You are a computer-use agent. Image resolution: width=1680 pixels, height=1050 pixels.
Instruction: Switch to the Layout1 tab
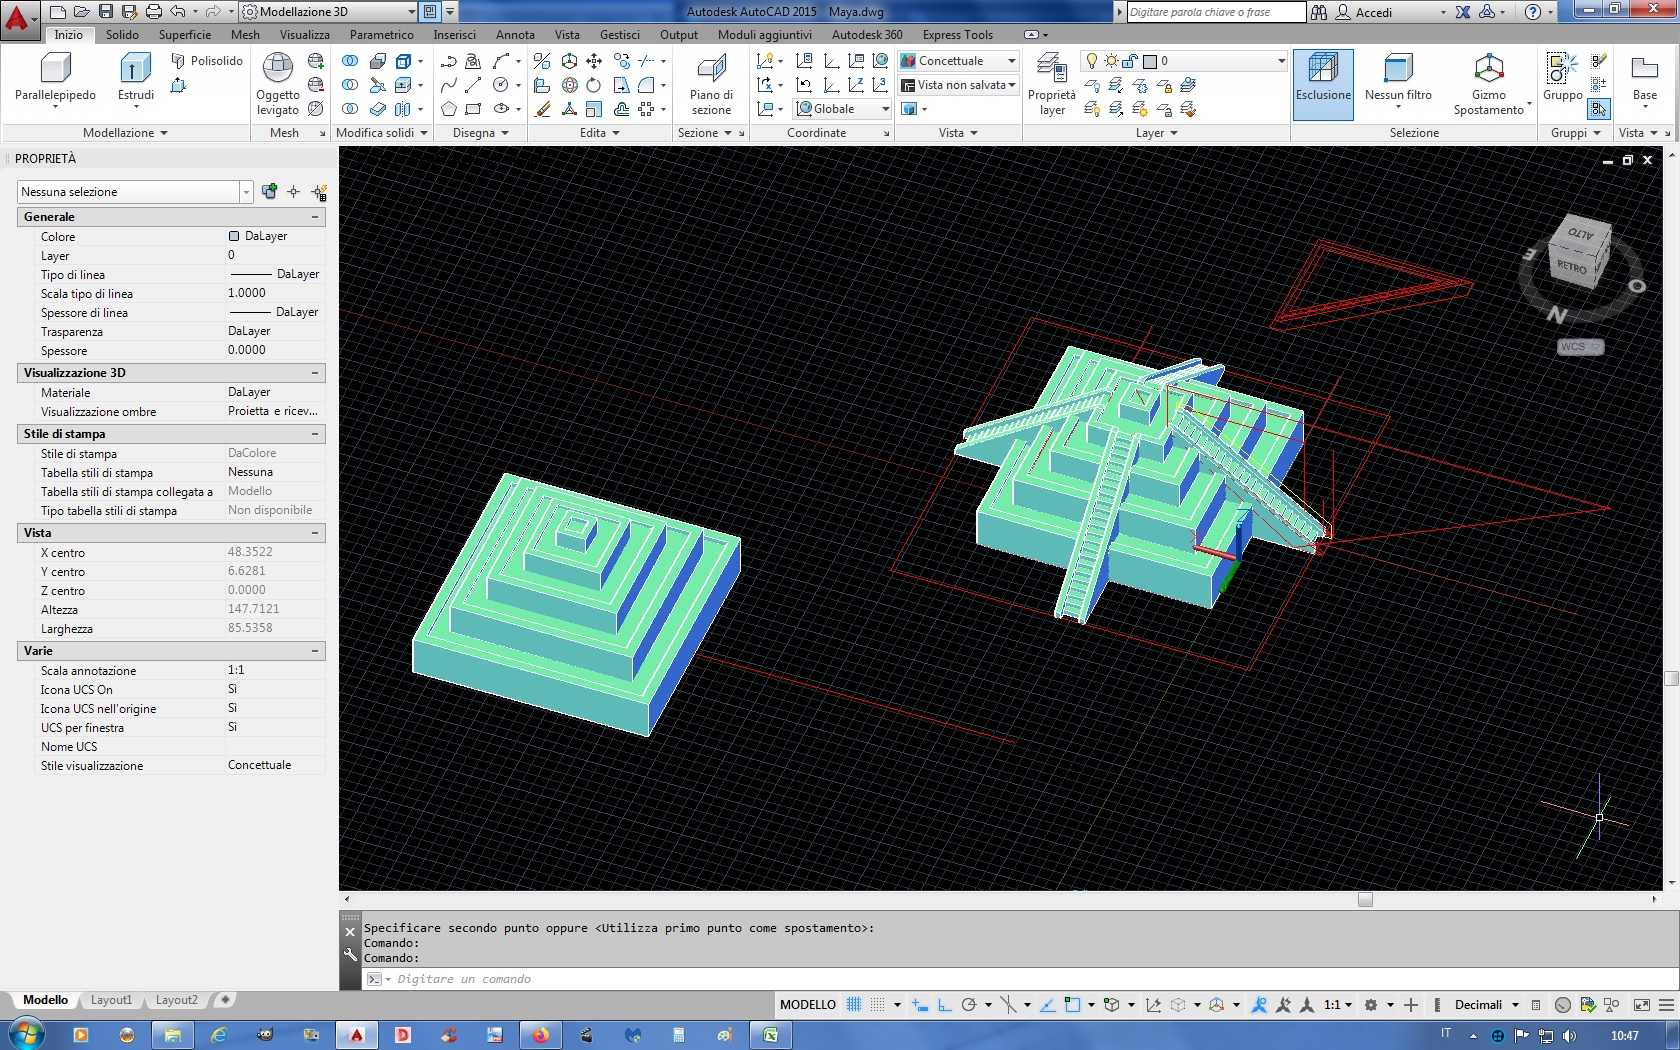pos(111,1000)
